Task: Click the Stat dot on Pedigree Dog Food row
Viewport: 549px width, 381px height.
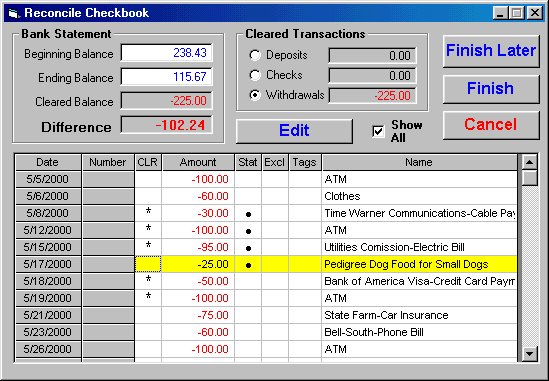Action: coord(248,265)
